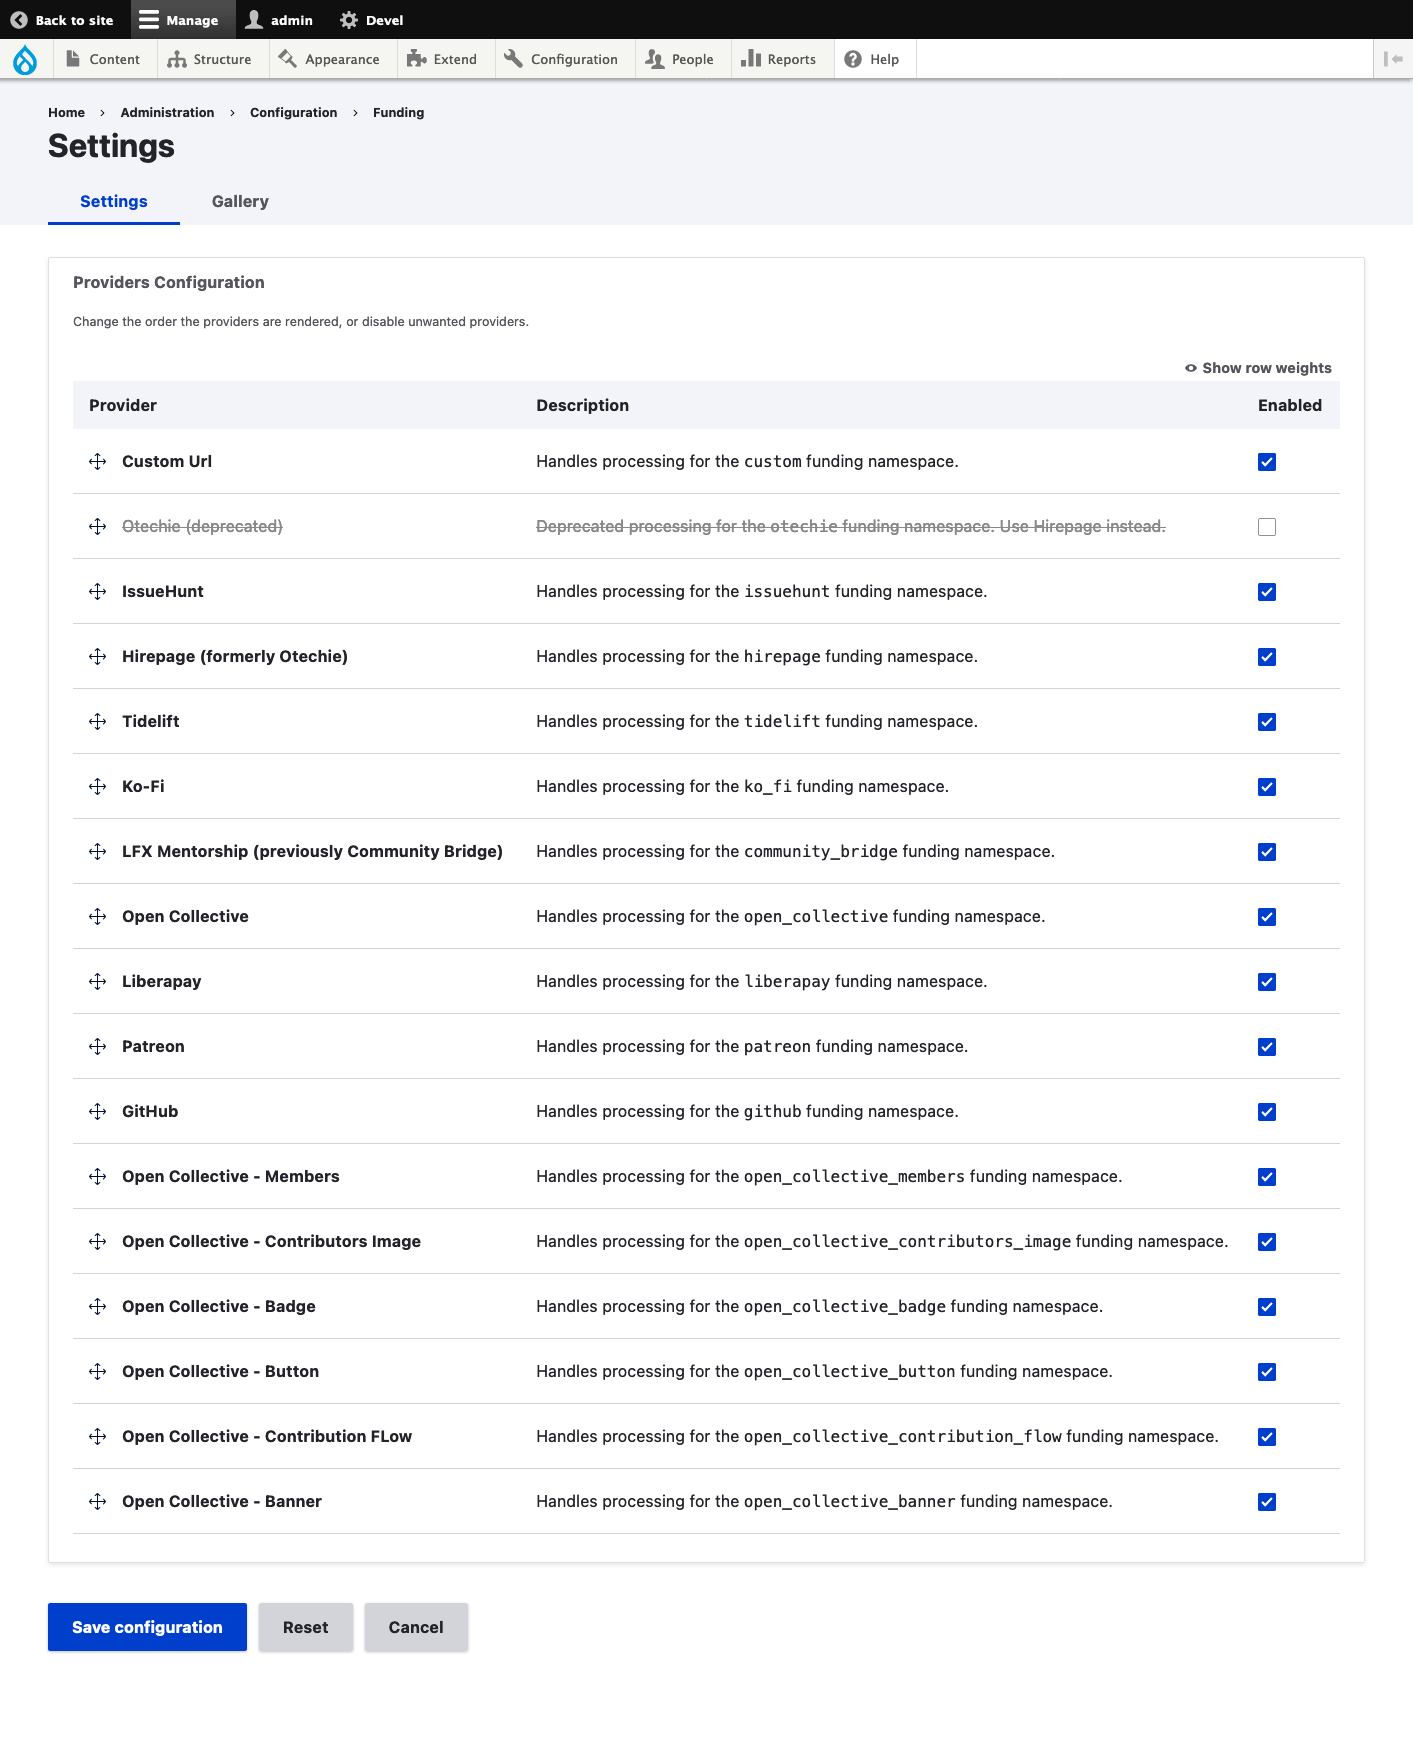
Task: Uncheck the Liberapay enabled checkbox
Action: pos(1267,982)
